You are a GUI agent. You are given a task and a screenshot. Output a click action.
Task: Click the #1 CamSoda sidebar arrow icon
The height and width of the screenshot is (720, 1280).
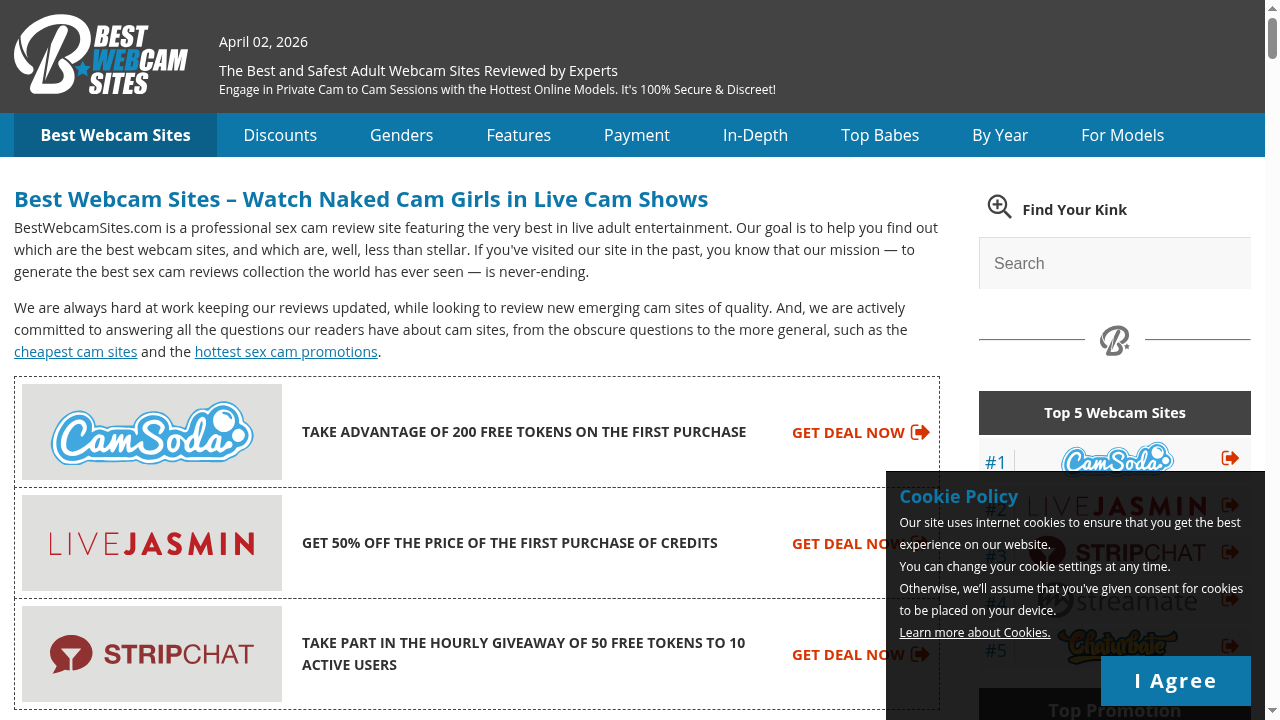pyautogui.click(x=1230, y=458)
